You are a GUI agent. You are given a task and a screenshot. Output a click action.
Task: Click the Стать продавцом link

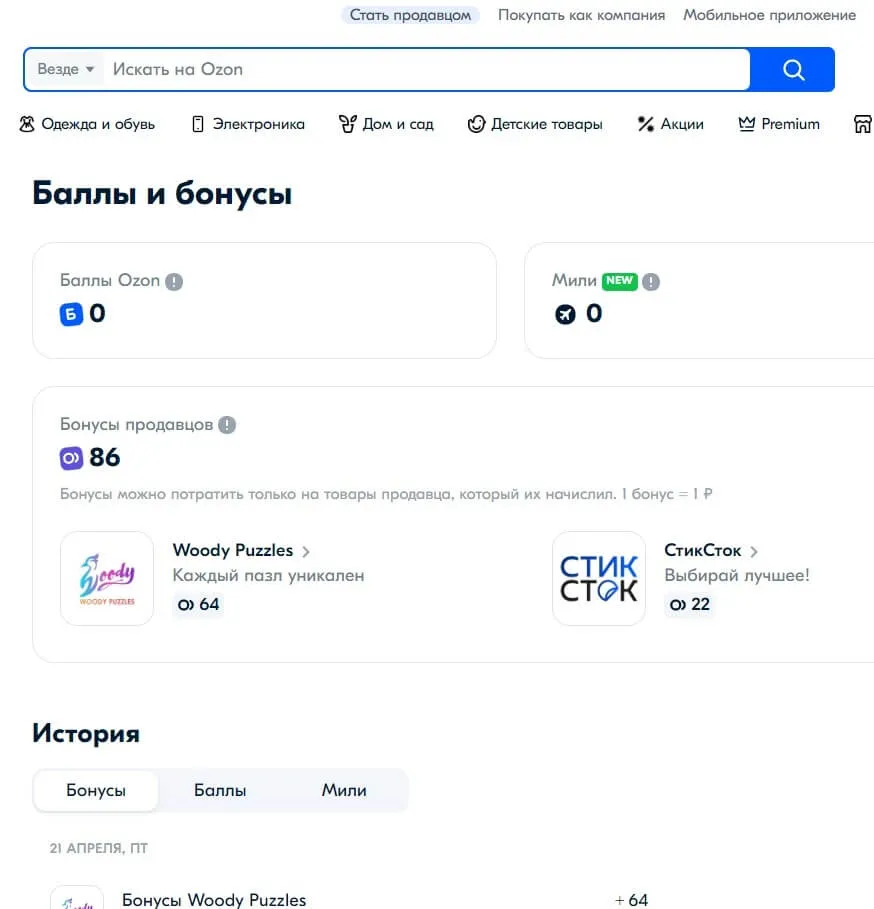coord(410,15)
